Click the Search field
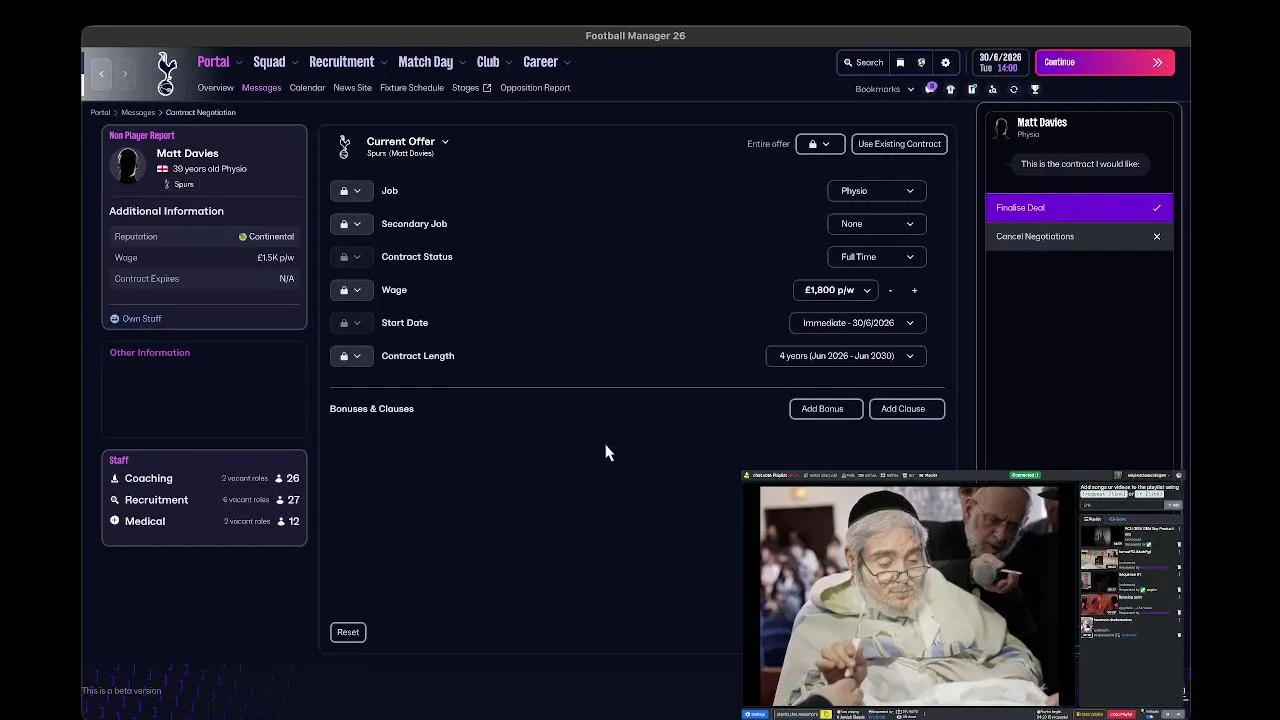 (x=863, y=62)
